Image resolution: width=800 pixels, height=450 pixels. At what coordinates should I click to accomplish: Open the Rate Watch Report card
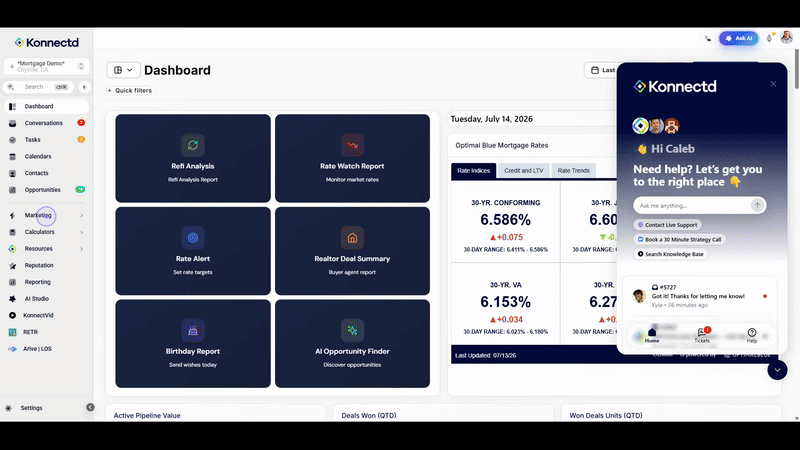click(352, 158)
